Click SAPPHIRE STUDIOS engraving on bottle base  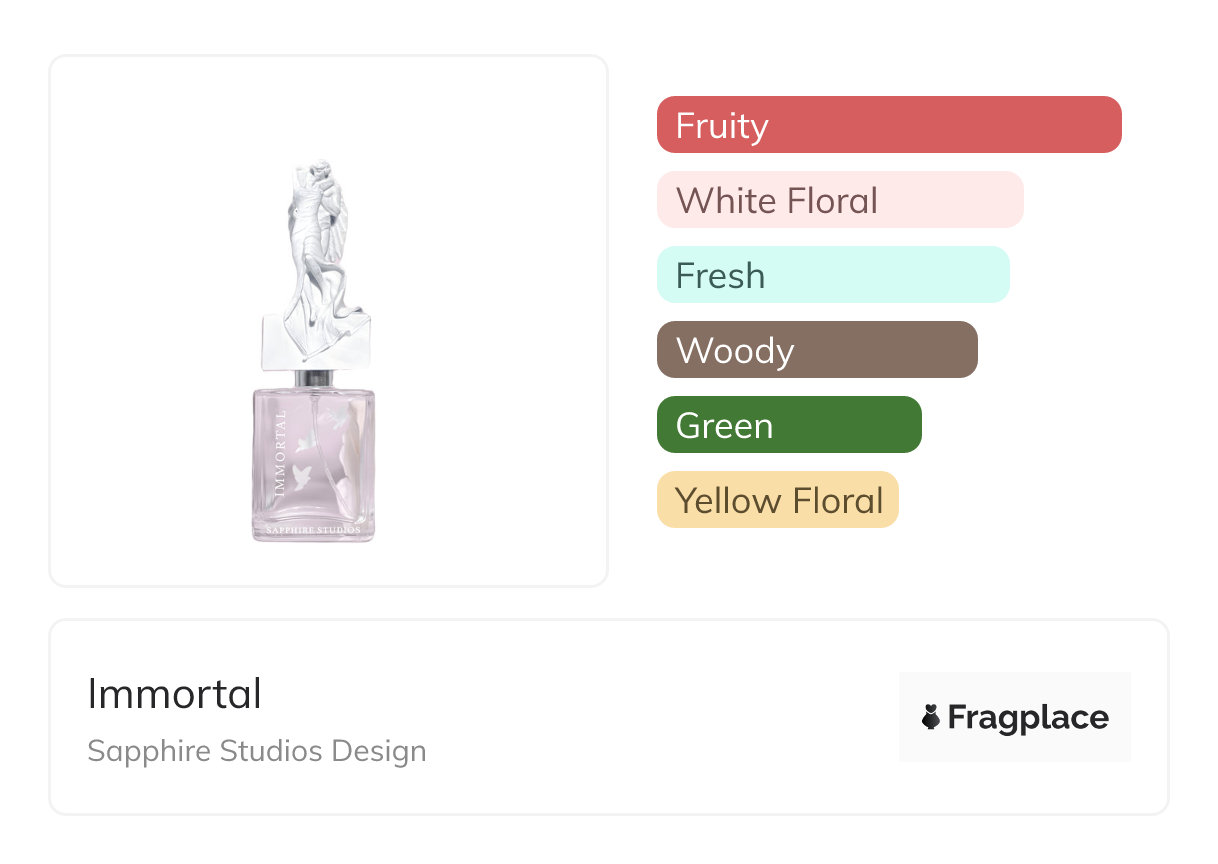coord(313,529)
